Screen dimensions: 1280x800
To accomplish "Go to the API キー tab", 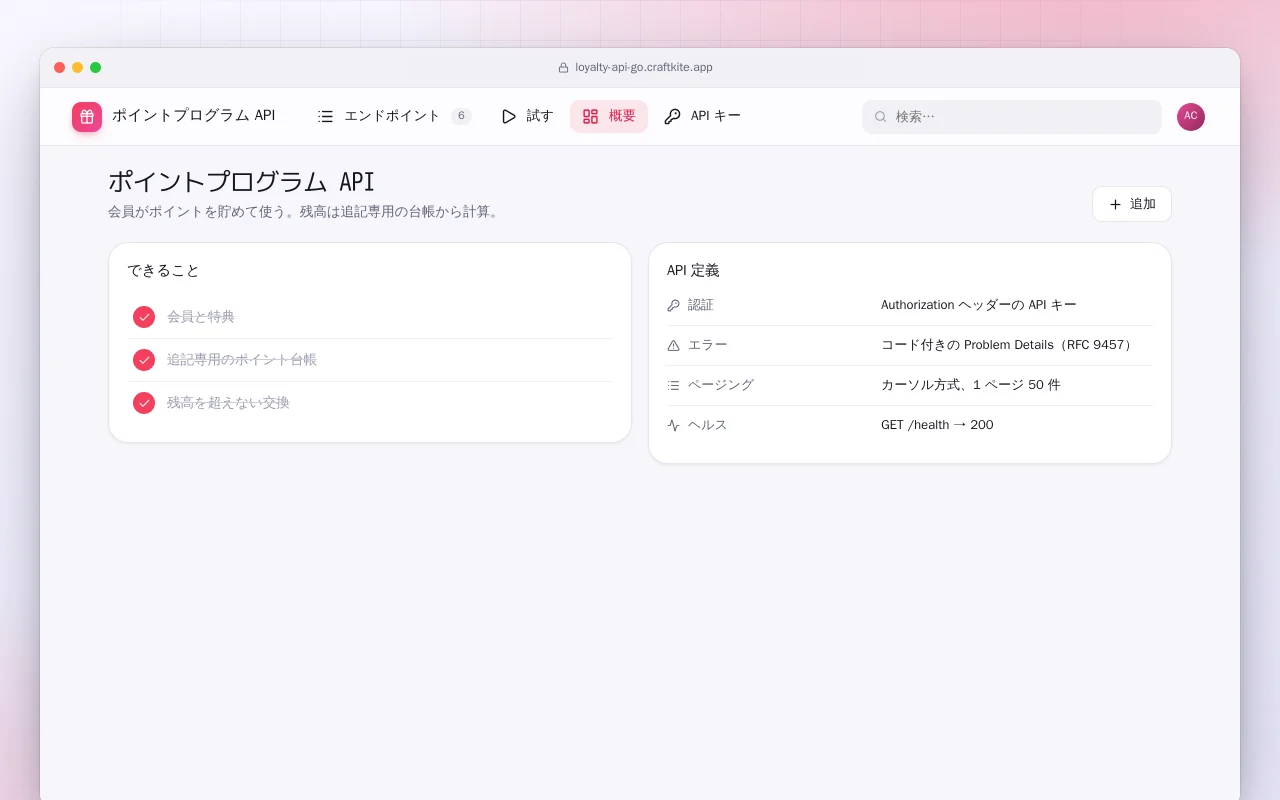I will pyautogui.click(x=703, y=116).
